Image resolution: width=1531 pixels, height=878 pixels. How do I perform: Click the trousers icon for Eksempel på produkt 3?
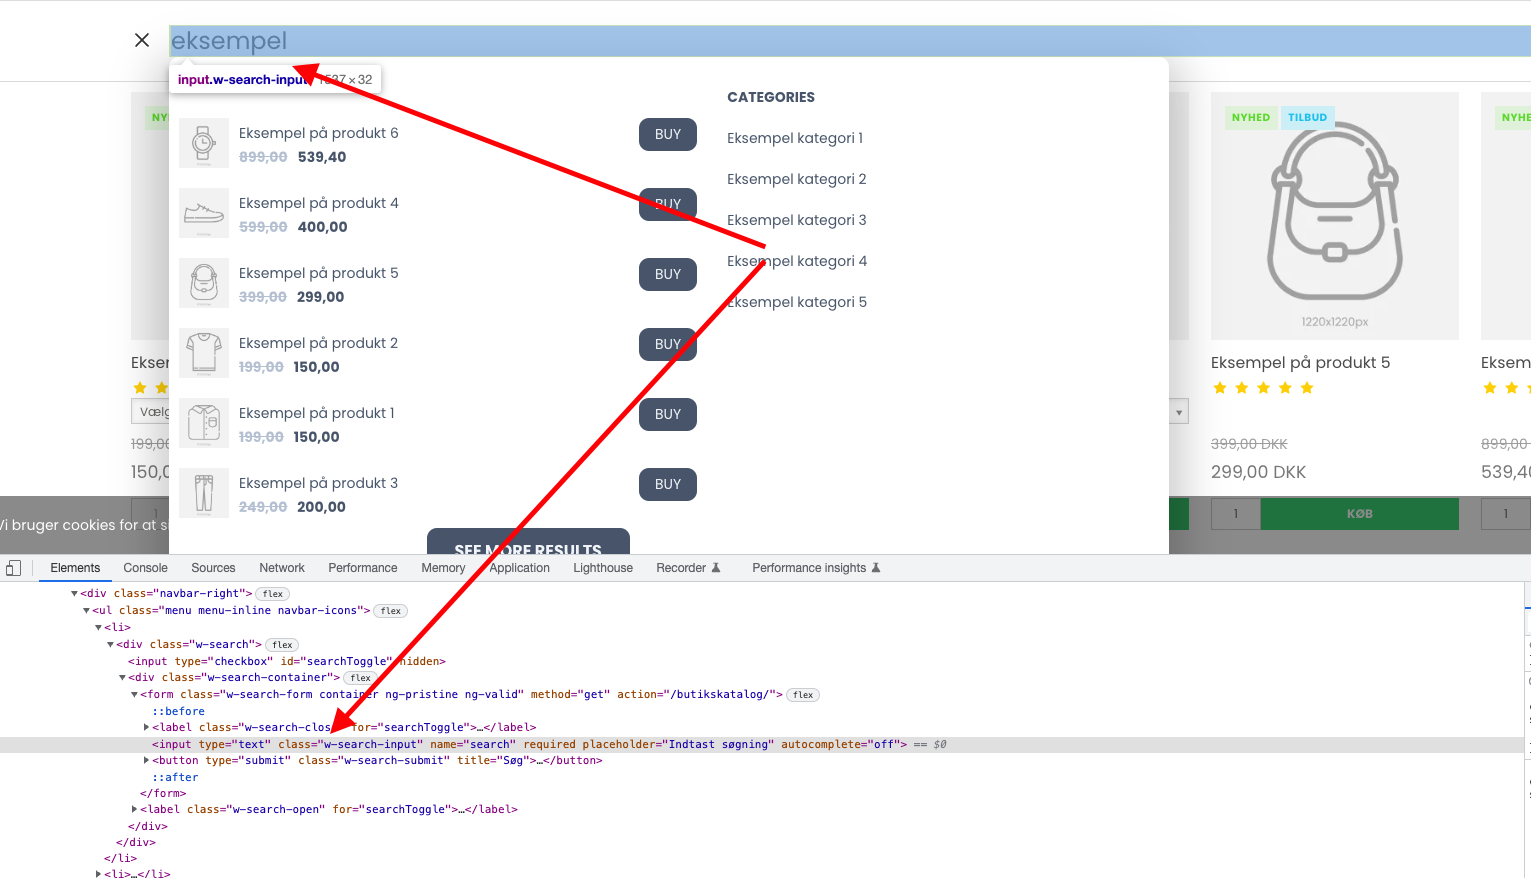tap(204, 492)
